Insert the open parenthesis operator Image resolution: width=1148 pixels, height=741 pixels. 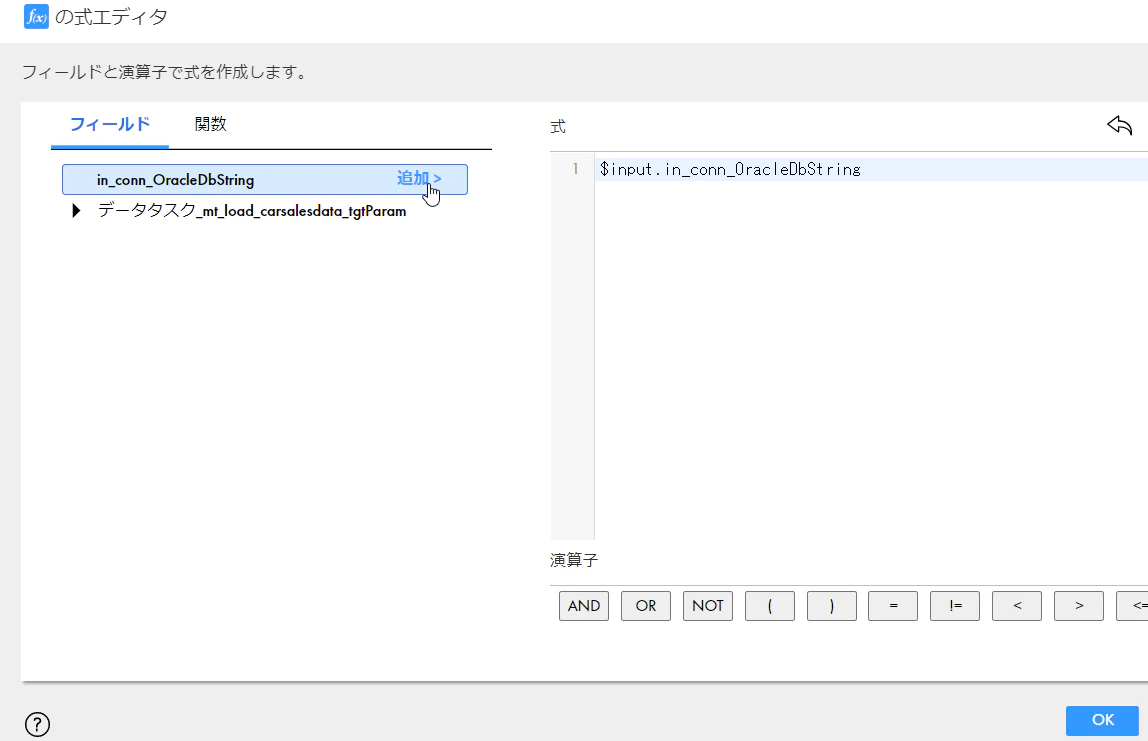(769, 606)
